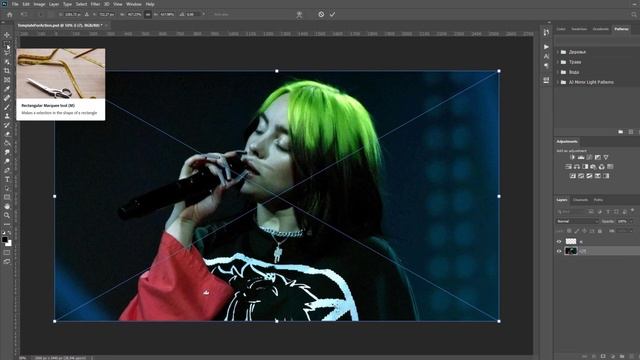This screenshot has width=640, height=360.
Task: Open the Filter menu
Action: coord(95,4)
